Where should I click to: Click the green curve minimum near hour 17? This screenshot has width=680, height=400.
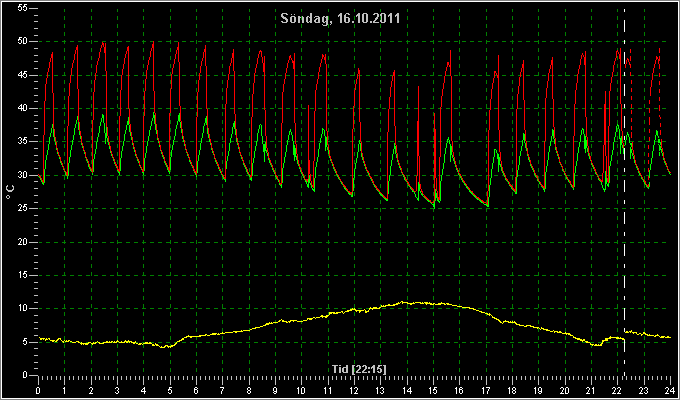pyautogui.click(x=488, y=207)
